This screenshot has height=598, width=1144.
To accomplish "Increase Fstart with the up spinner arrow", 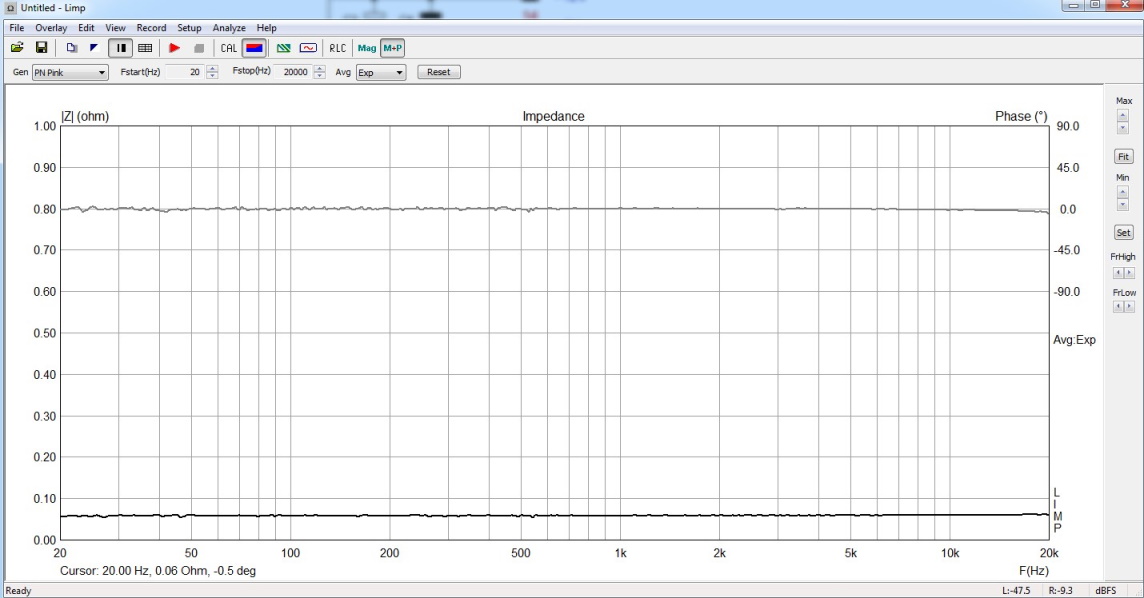I will [x=212, y=69].
